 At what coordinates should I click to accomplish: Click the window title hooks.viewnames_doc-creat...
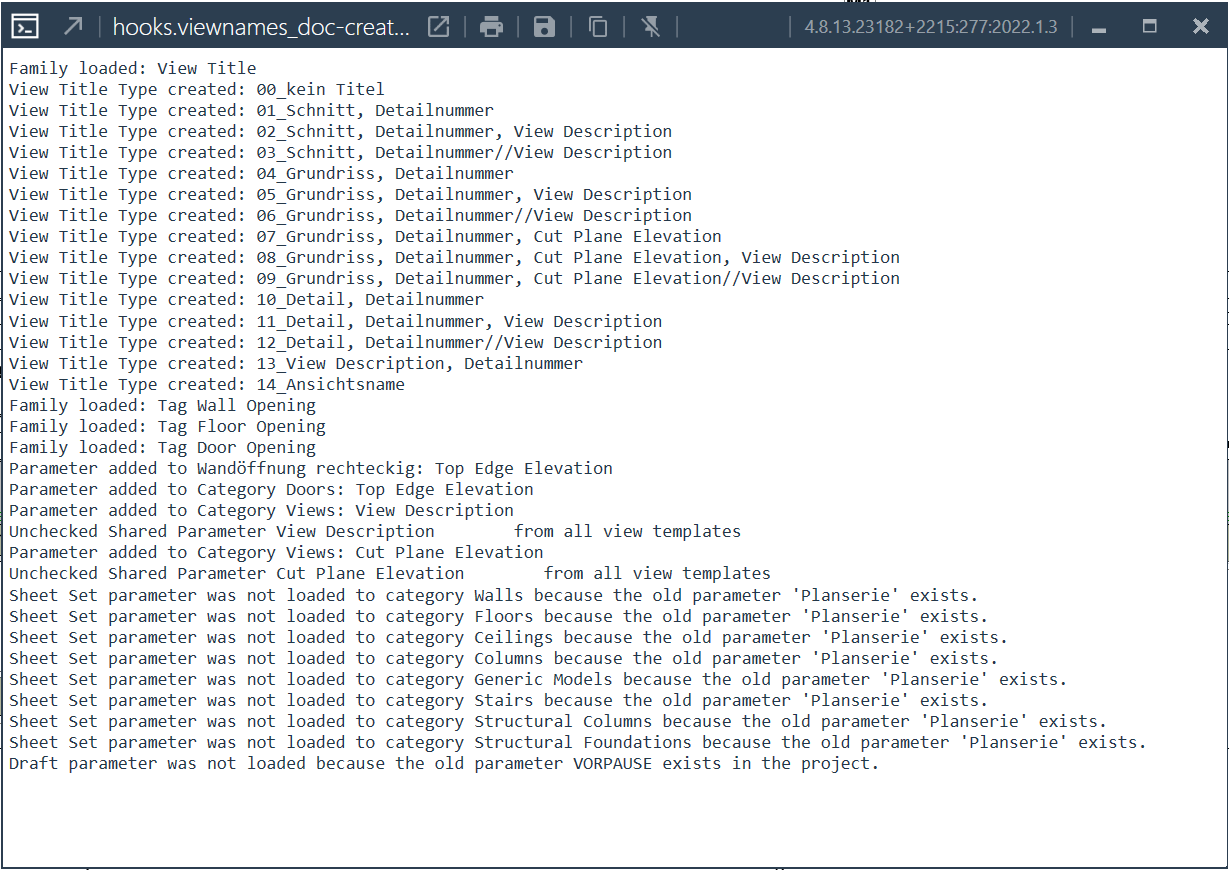(261, 27)
